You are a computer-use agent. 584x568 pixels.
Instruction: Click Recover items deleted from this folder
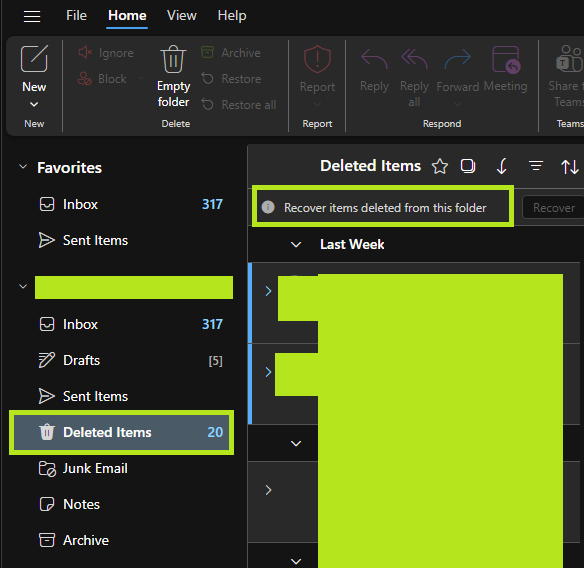pyautogui.click(x=385, y=208)
